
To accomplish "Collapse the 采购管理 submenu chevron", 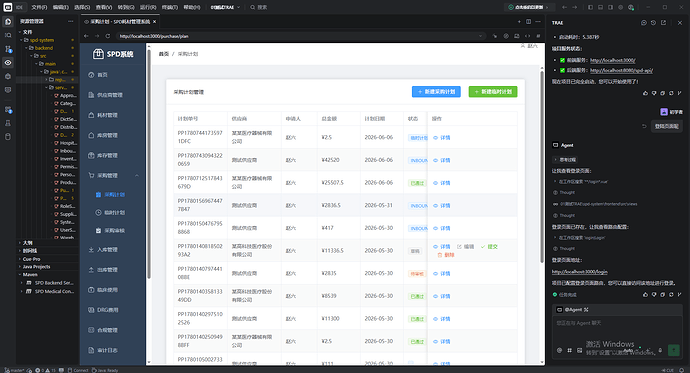I will pos(137,176).
